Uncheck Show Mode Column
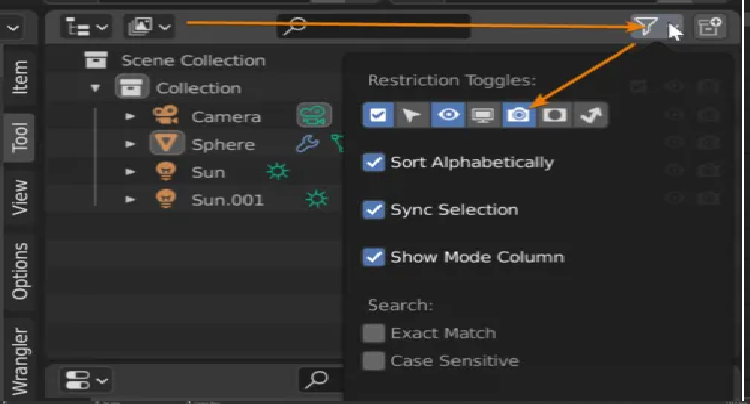This screenshot has height=404, width=750. click(x=375, y=257)
